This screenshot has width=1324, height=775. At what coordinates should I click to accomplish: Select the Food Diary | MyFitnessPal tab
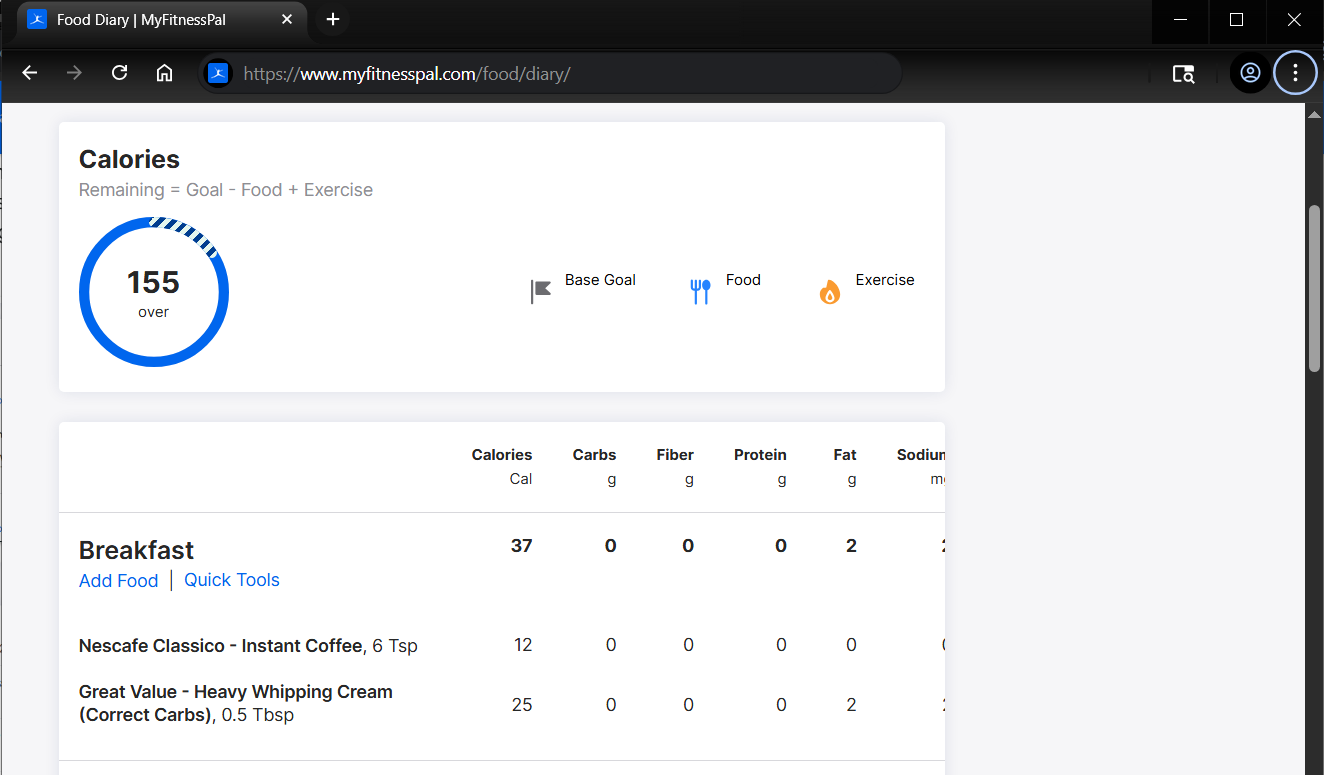(x=163, y=20)
